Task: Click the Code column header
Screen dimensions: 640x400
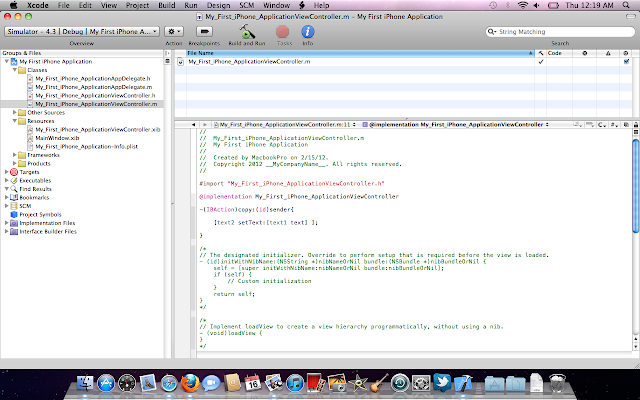Action: 559,53
